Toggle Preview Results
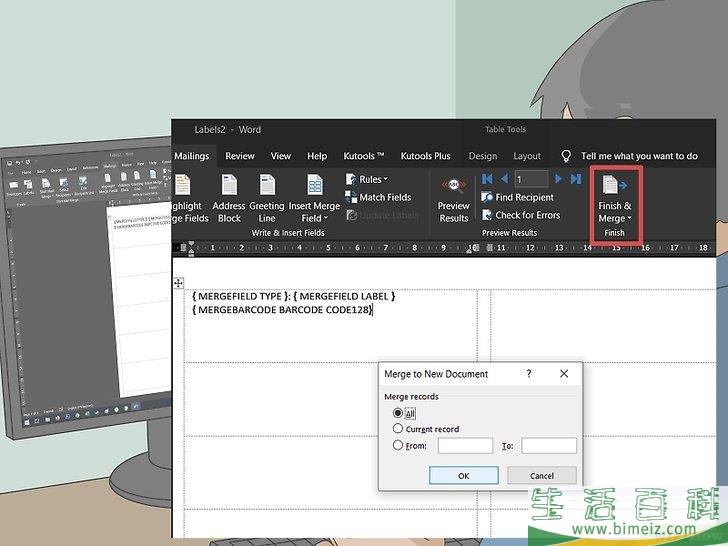Screen dimensions: 728x546 tap(454, 200)
